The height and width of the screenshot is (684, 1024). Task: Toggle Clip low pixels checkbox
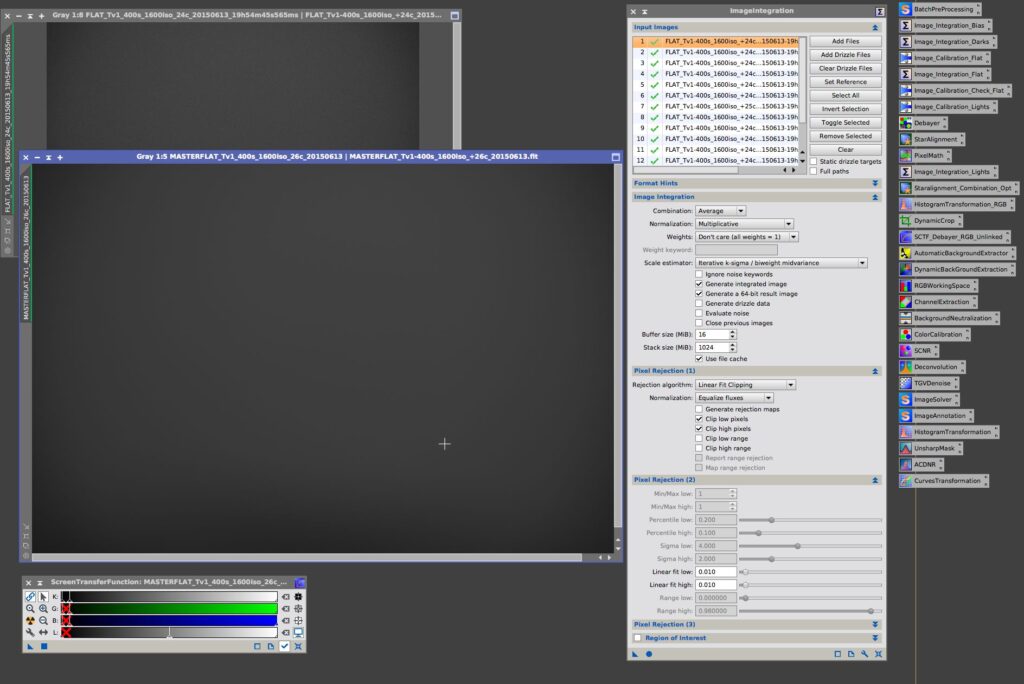pos(699,419)
